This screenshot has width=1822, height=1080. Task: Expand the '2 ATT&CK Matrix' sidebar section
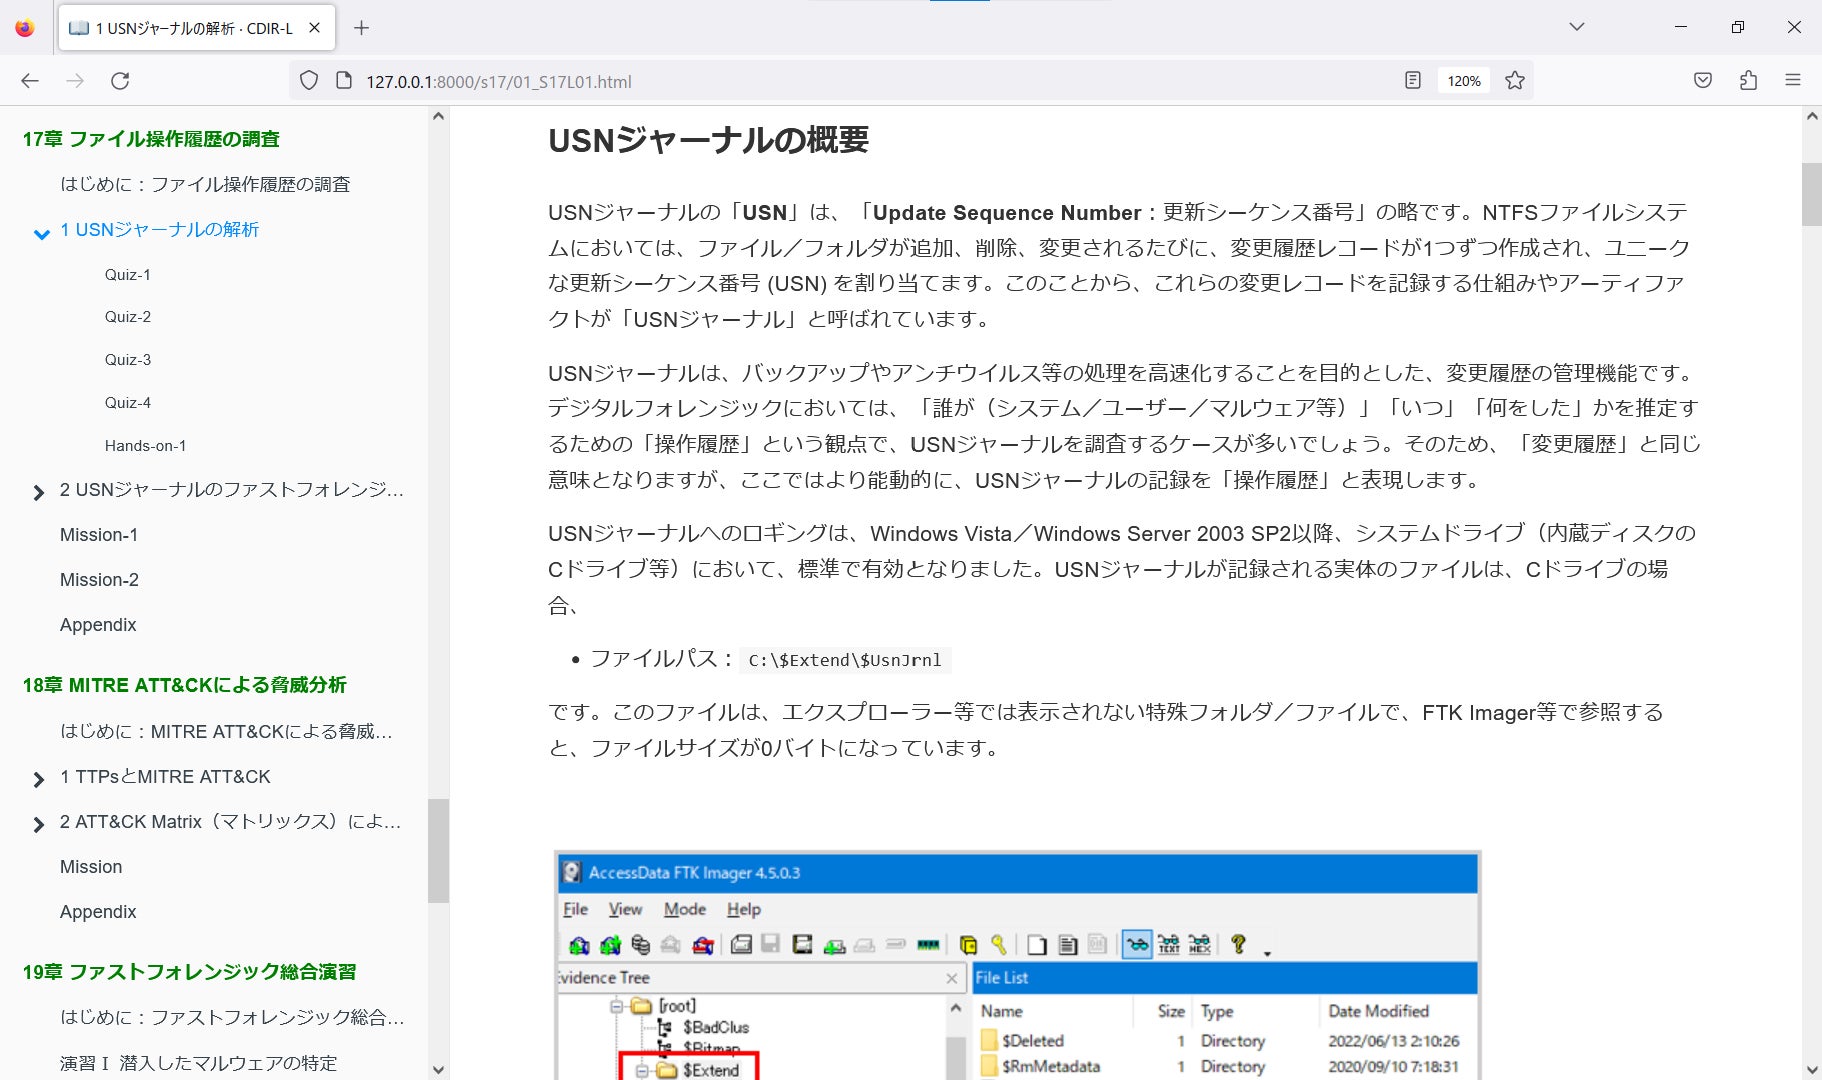pyautogui.click(x=39, y=824)
